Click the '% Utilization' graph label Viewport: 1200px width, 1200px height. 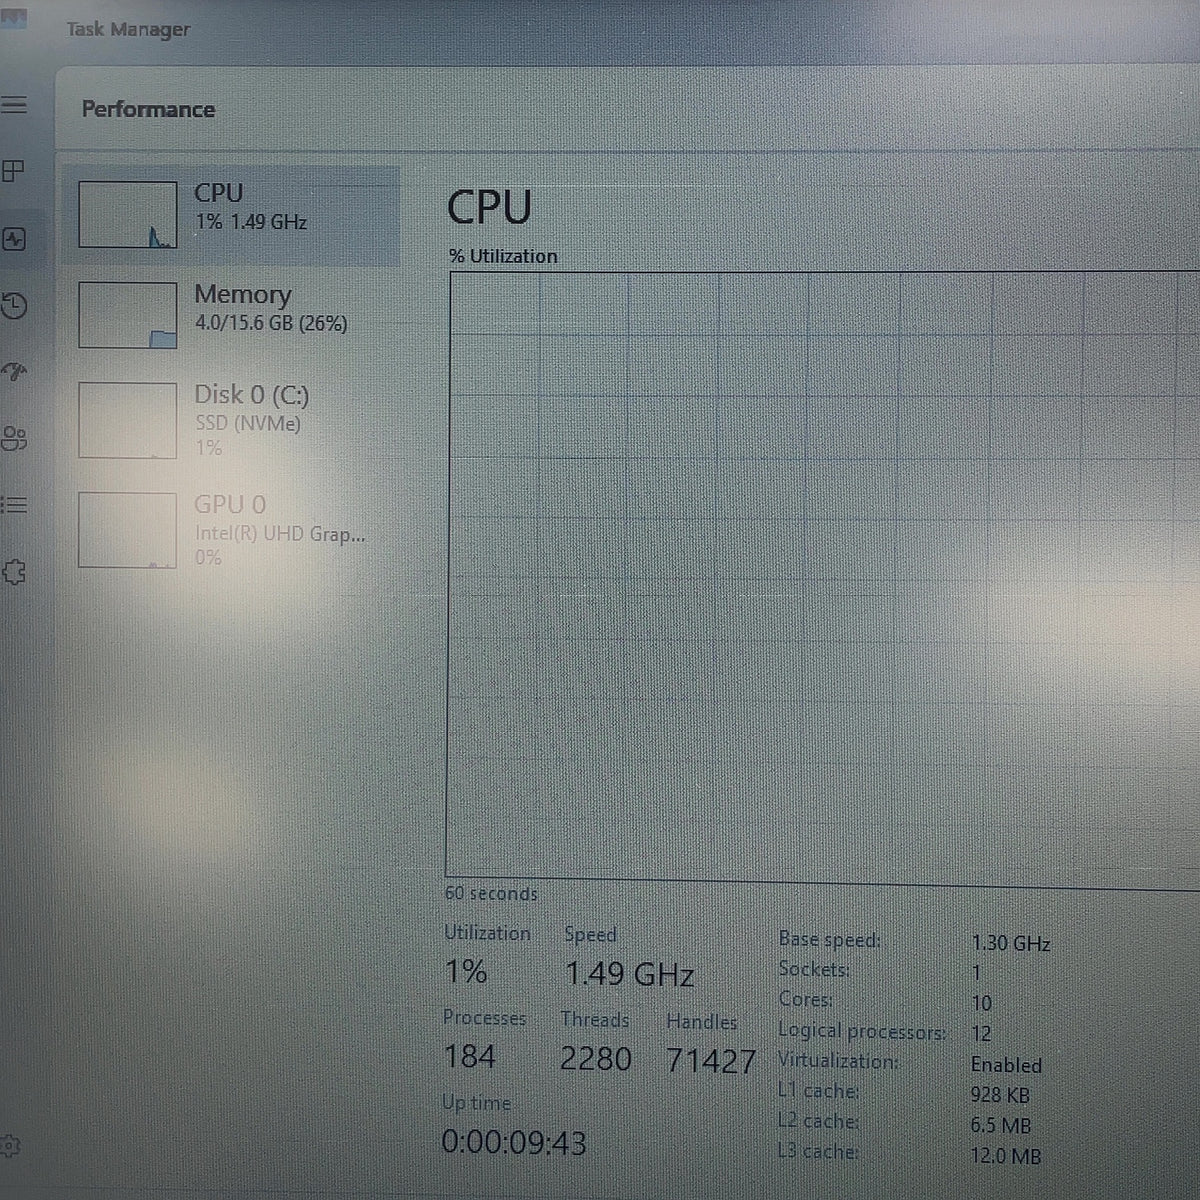point(503,256)
